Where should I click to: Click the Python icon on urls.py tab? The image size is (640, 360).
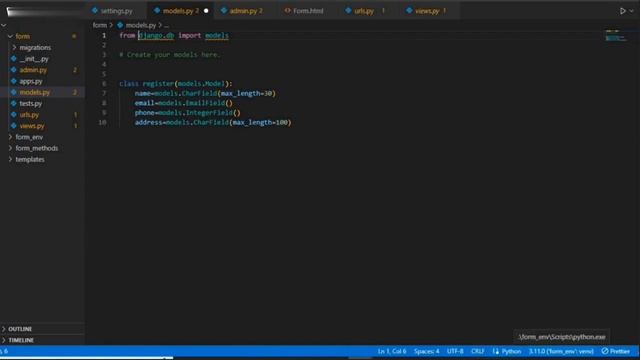[348, 10]
